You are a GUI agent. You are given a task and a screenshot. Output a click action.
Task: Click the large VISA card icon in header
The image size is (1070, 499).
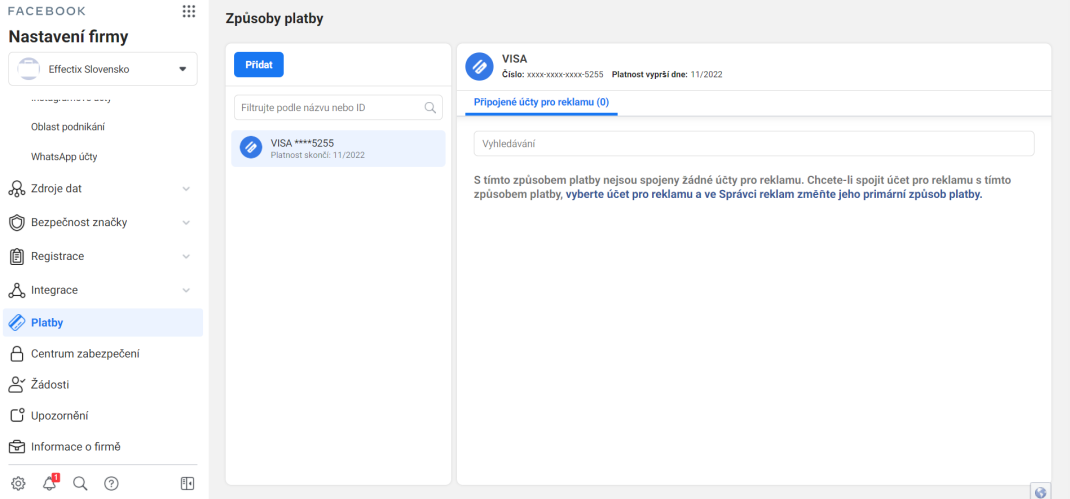(x=479, y=66)
